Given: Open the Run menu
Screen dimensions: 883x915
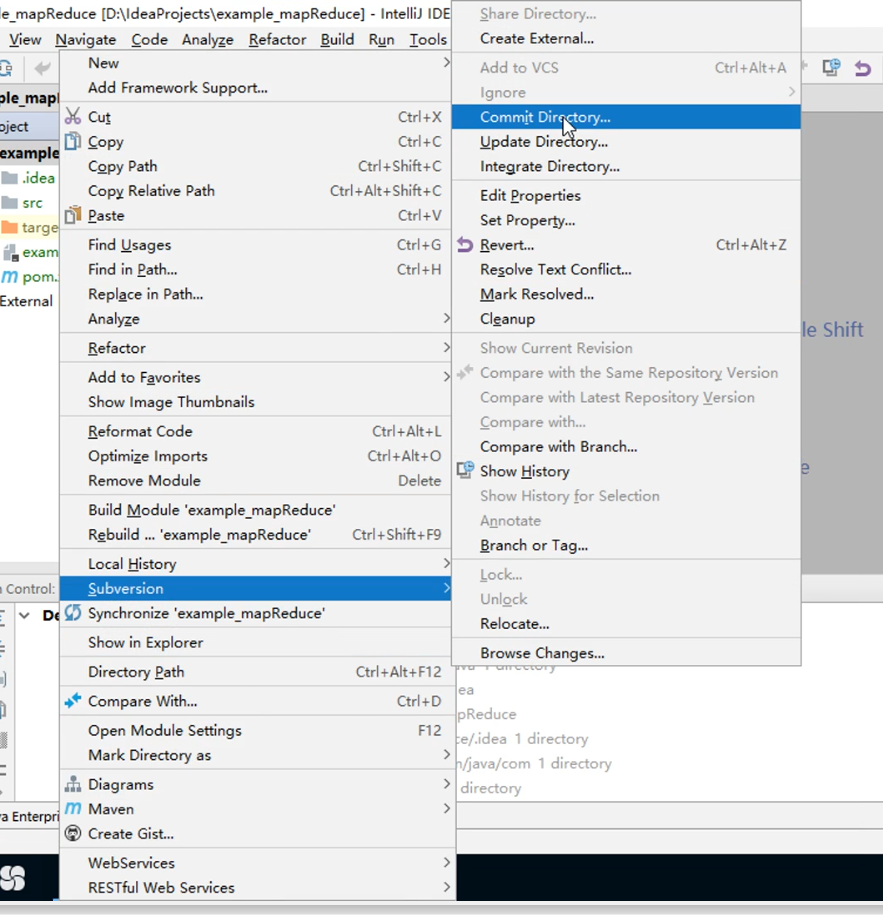Looking at the screenshot, I should click(x=382, y=40).
